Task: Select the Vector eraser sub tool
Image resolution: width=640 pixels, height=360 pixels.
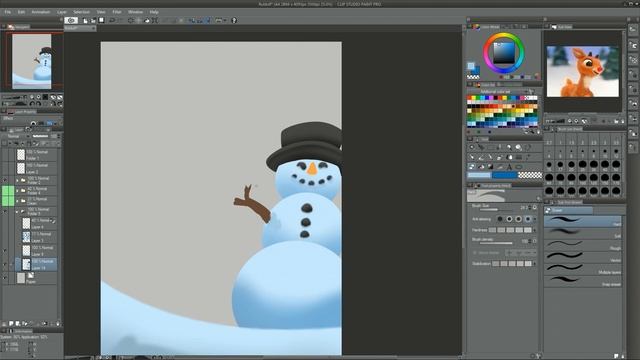Action: click(583, 257)
